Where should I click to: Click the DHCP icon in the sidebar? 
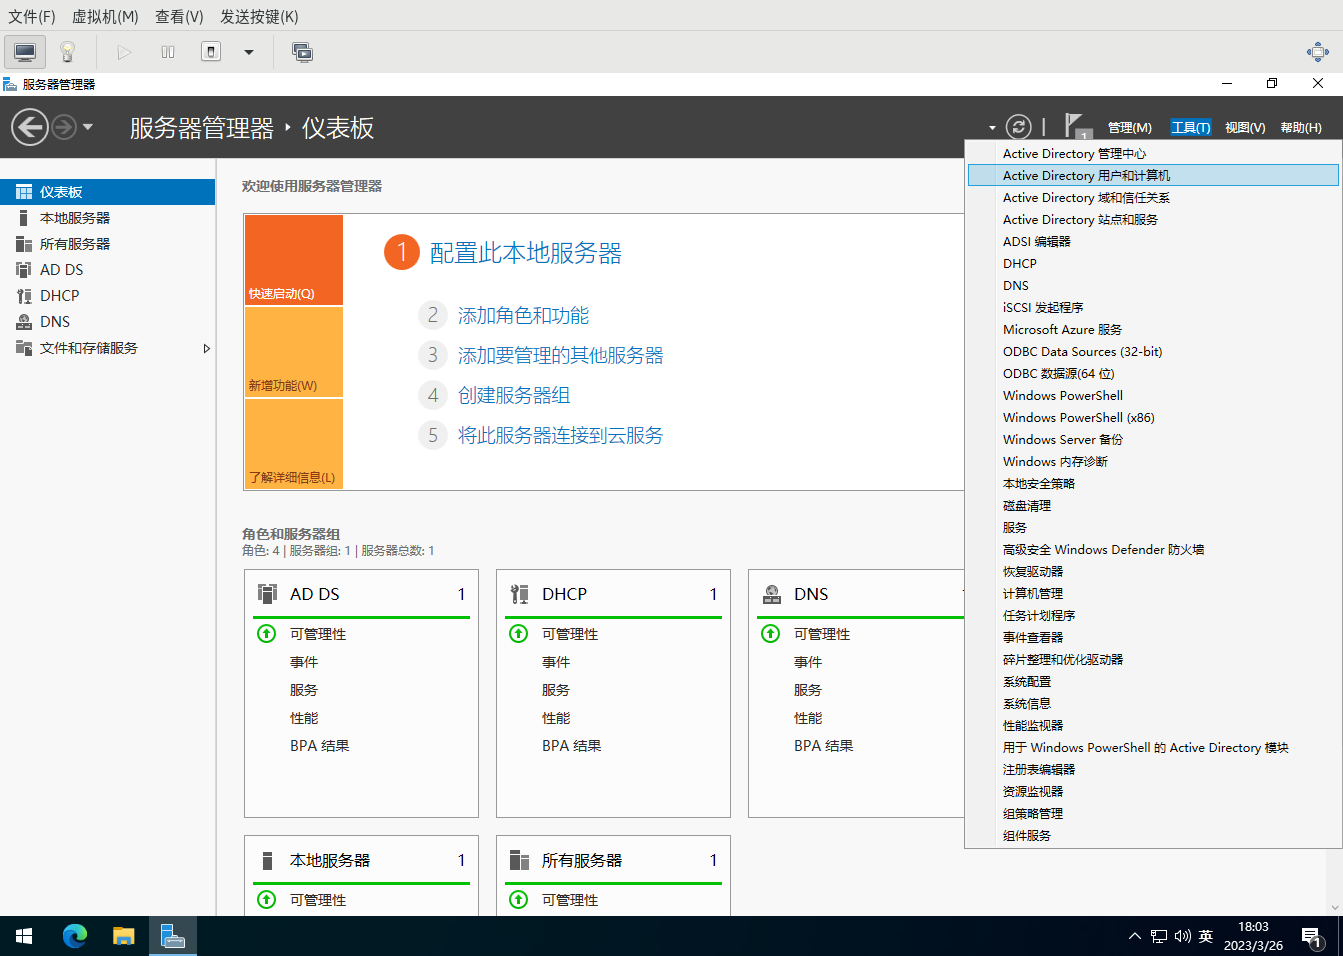(x=23, y=296)
